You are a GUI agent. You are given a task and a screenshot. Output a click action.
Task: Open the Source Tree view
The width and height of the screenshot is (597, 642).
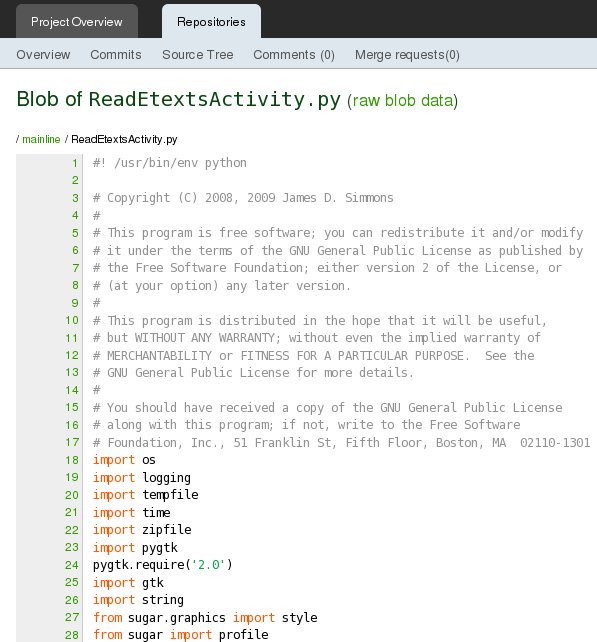tap(198, 55)
